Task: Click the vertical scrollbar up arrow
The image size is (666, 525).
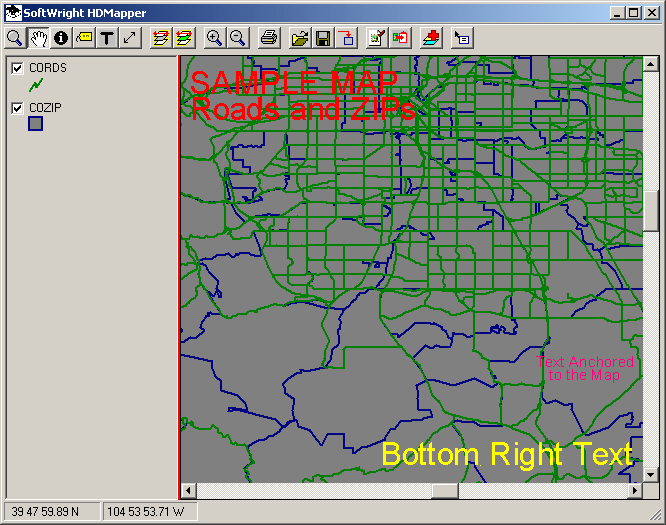Action: 650,64
